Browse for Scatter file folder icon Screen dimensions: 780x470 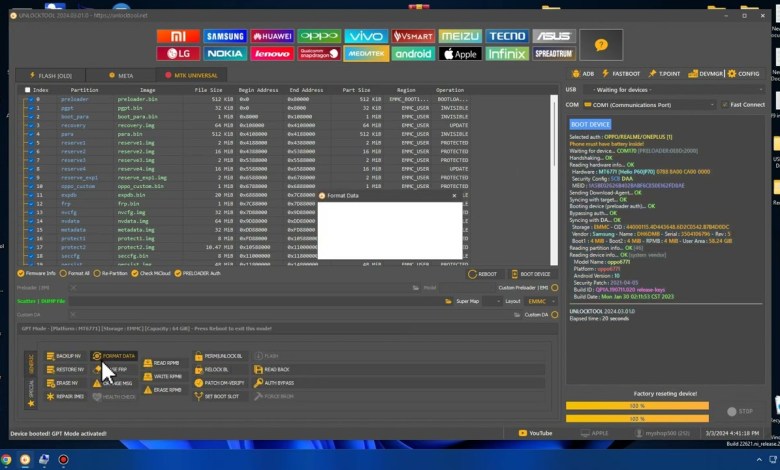pos(448,301)
